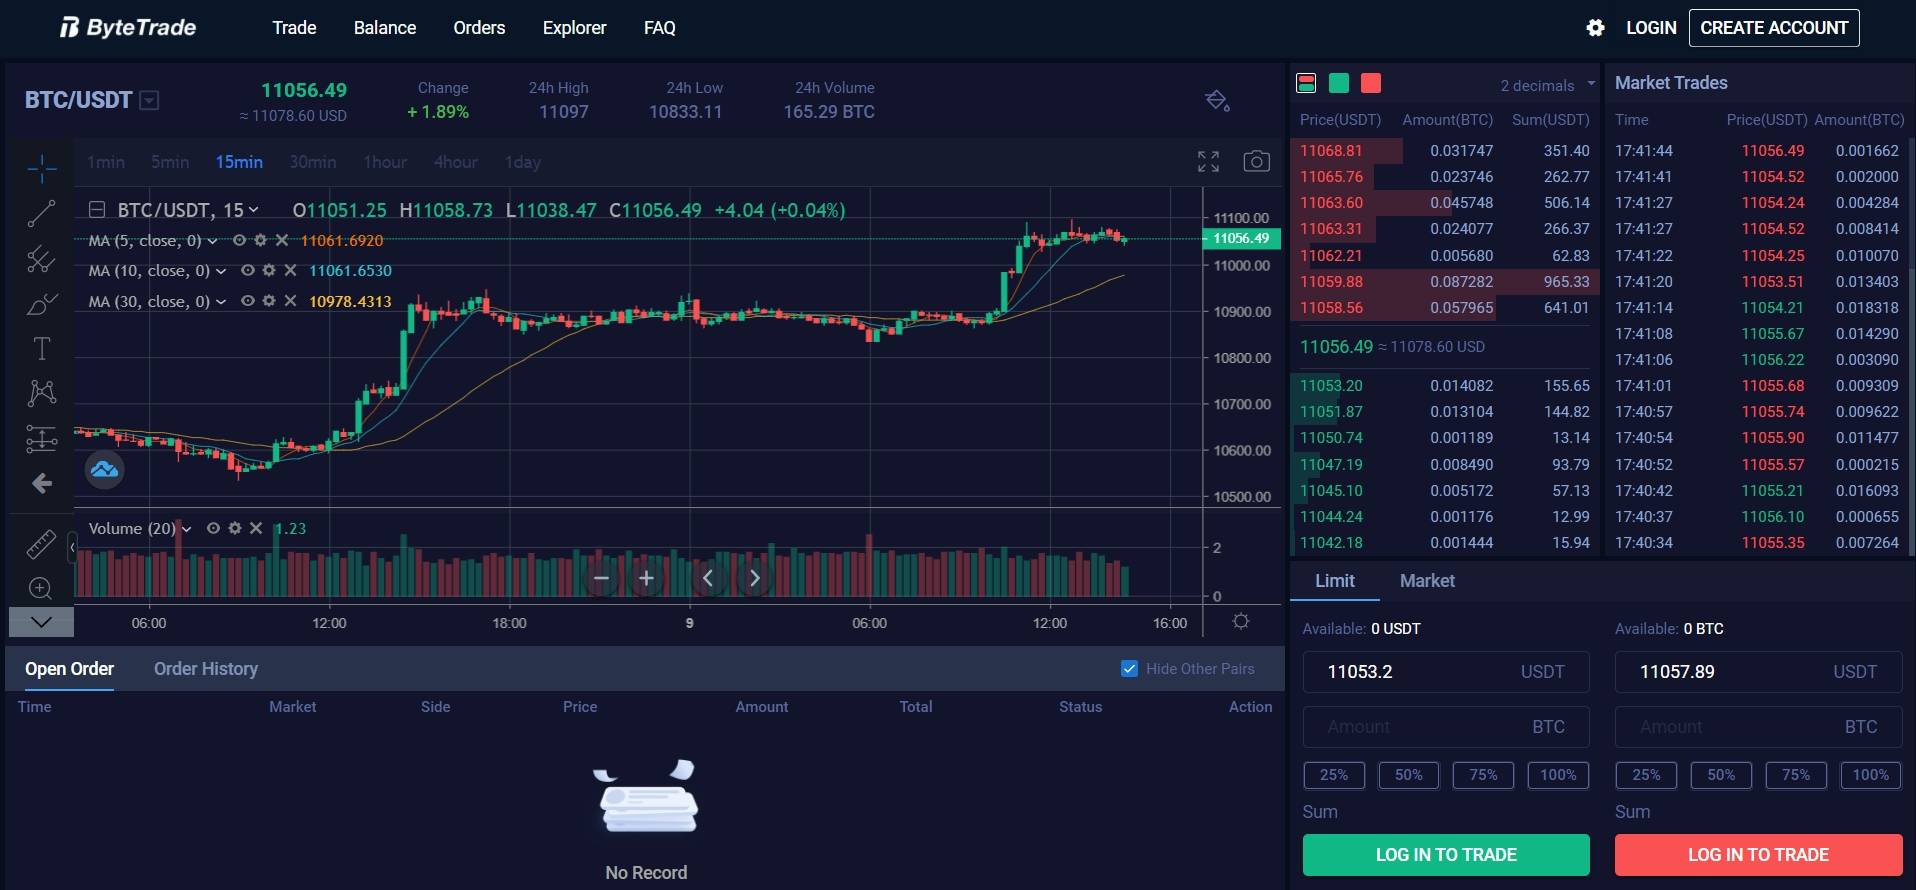Expand MA 5 indicator options arrow
Image resolution: width=1916 pixels, height=890 pixels.
click(x=212, y=241)
